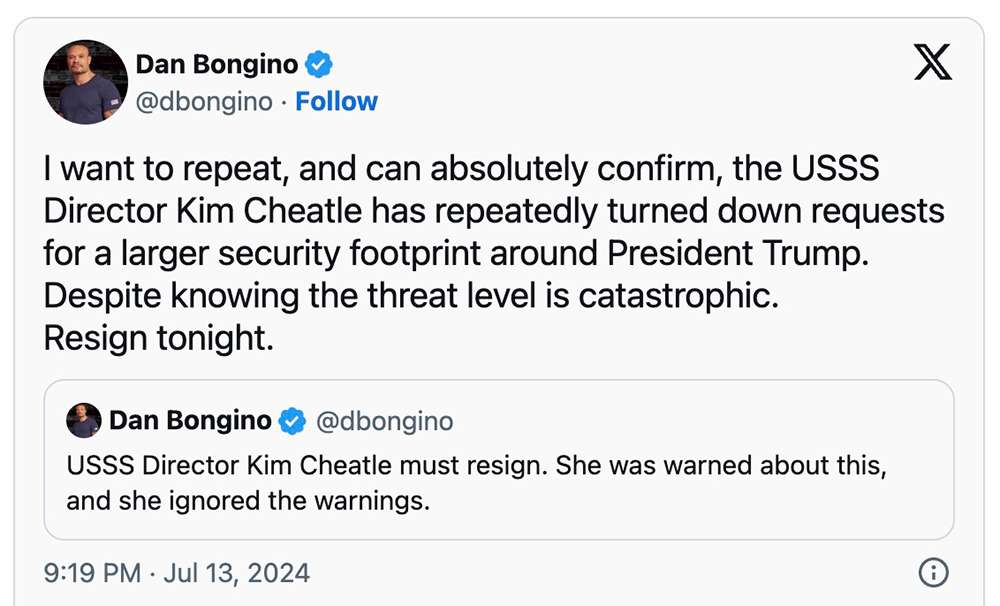Viewport: 1000px width, 606px height.
Task: Click verified badge beside main author name
Action: pos(319,65)
